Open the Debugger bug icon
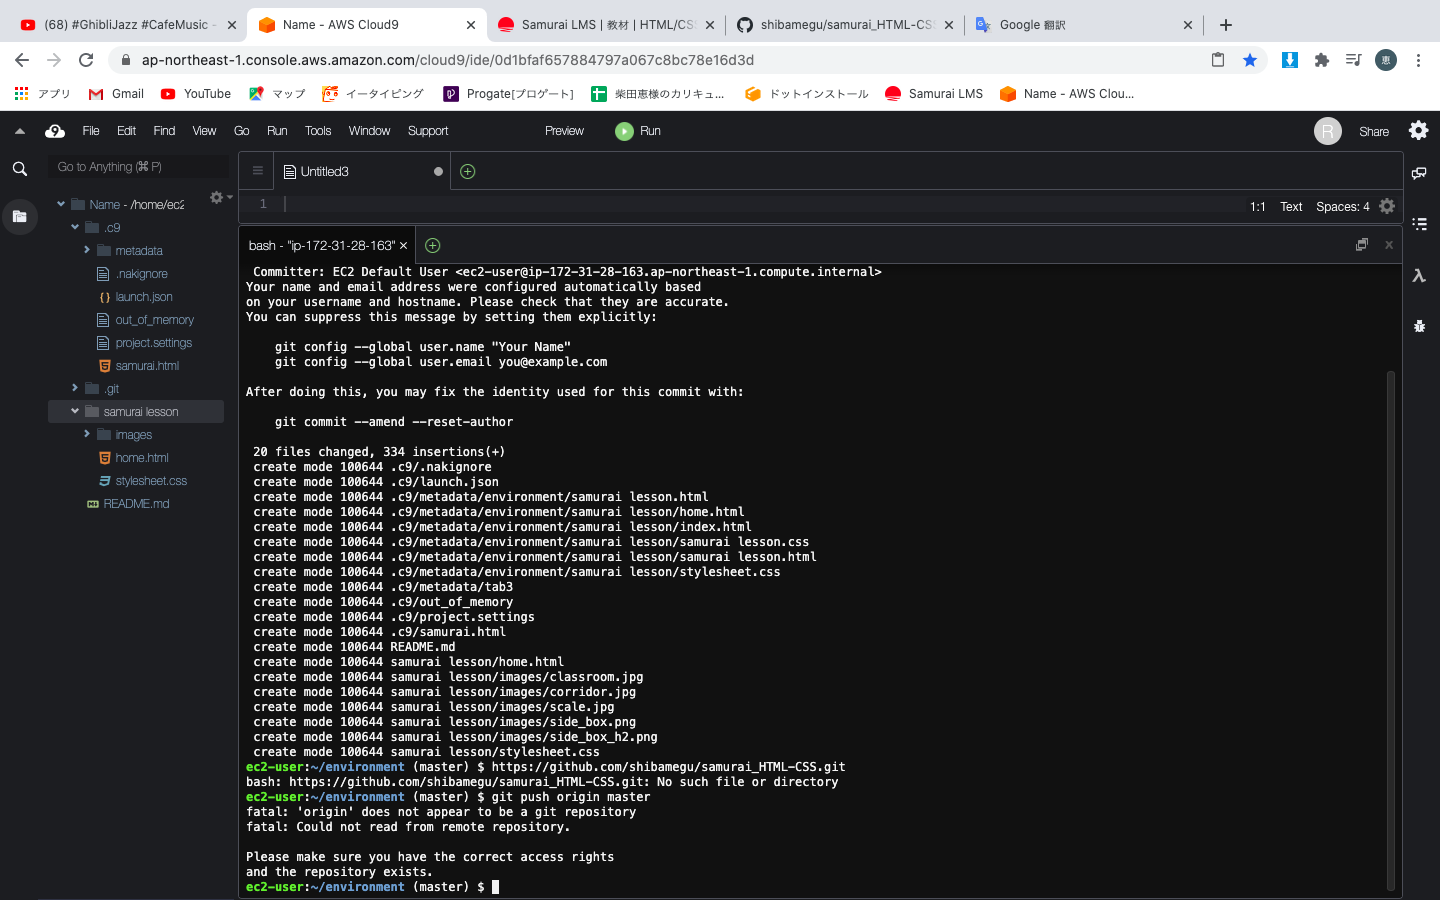 [x=1419, y=323]
